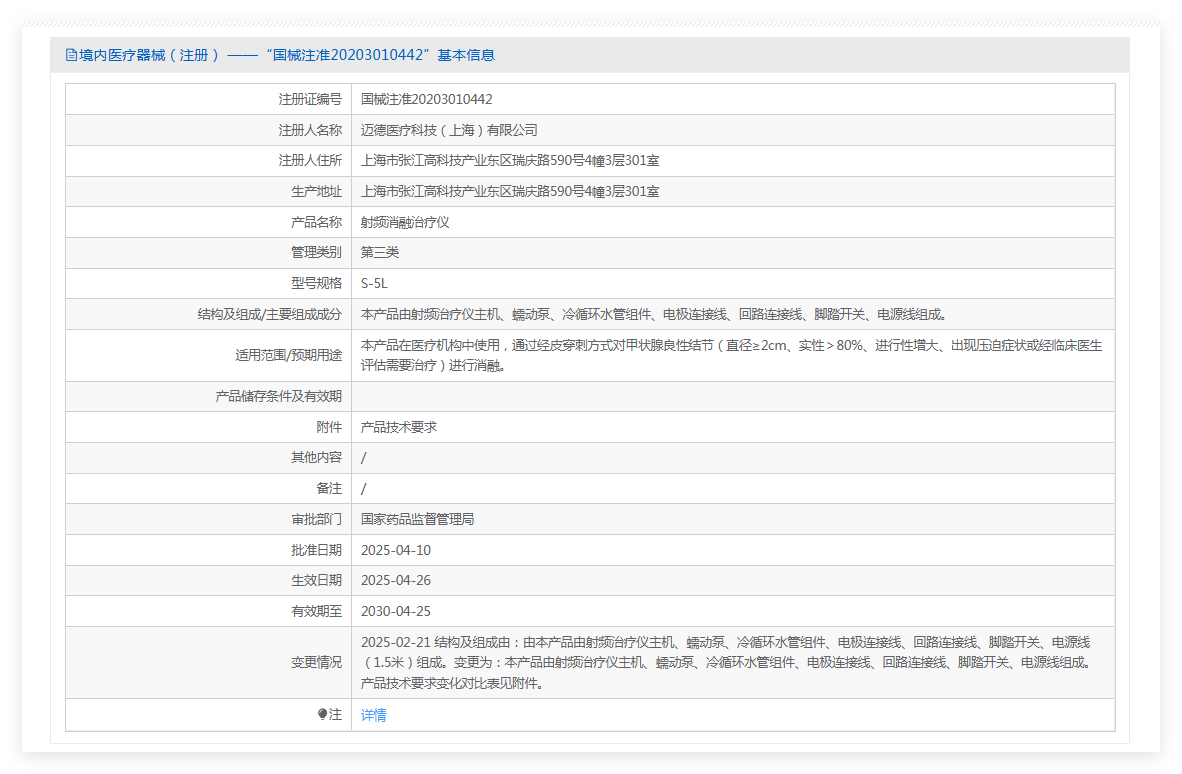Viewport: 1182px width, 774px height.
Task: Click the document icon before 境内医疗器械 header
Action: pyautogui.click(x=71, y=55)
